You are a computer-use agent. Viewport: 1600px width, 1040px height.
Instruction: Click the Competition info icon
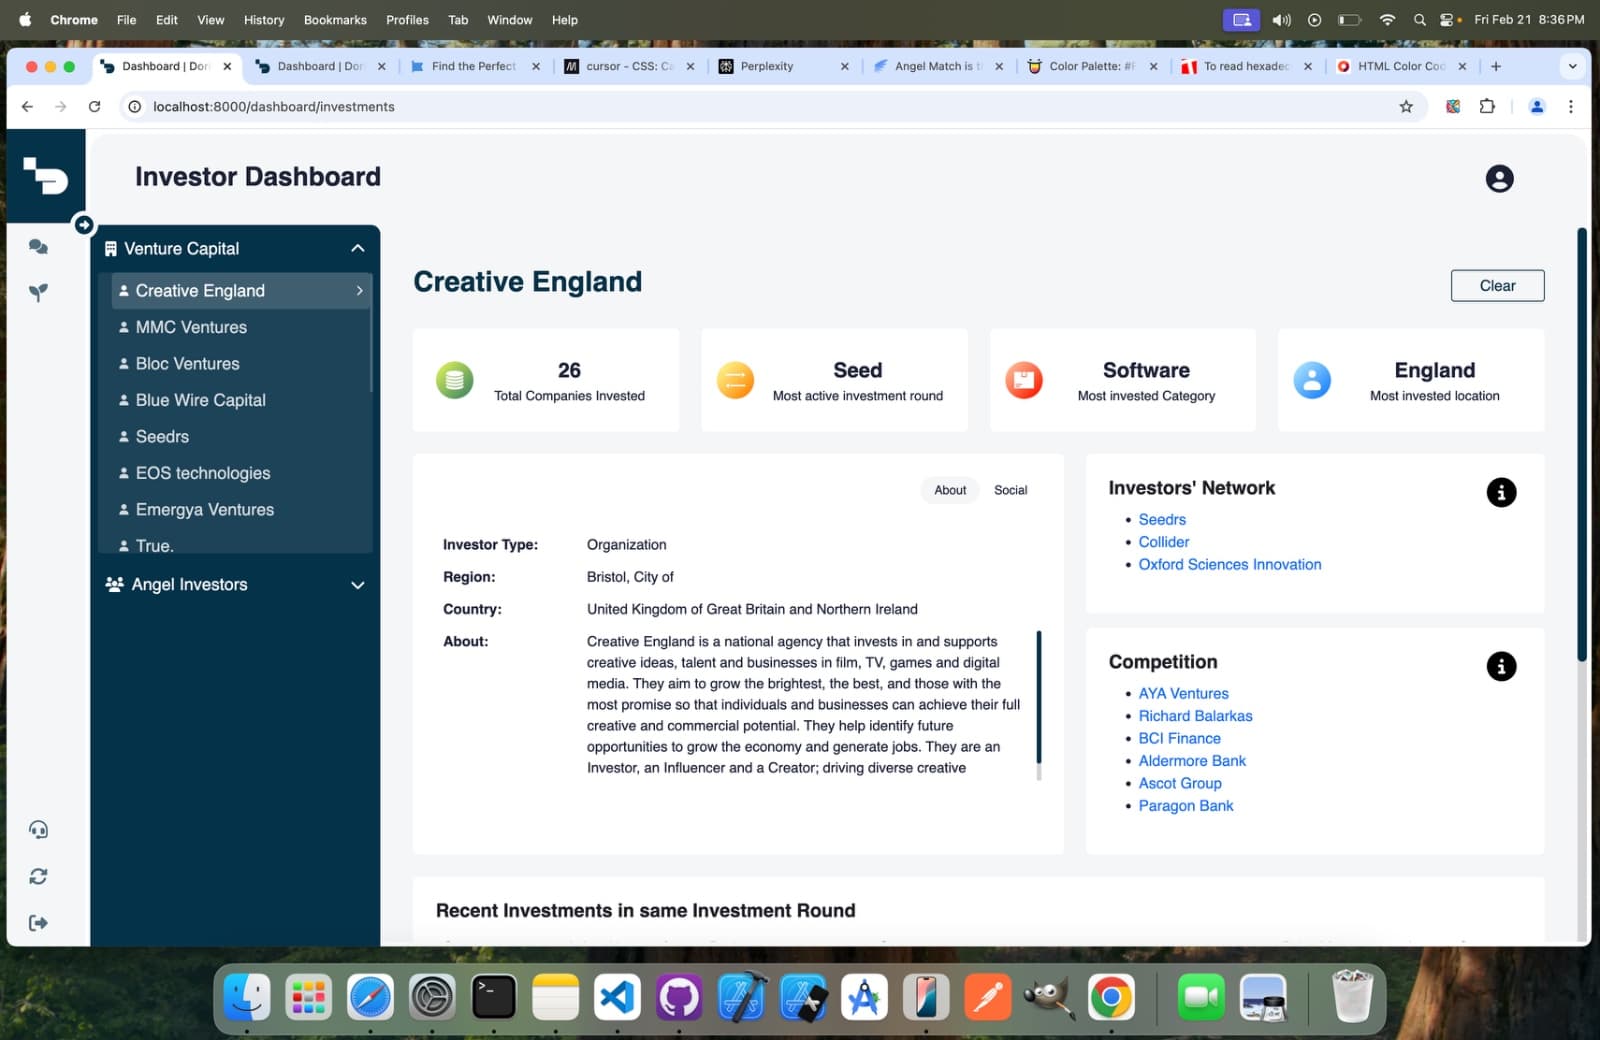tap(1501, 666)
